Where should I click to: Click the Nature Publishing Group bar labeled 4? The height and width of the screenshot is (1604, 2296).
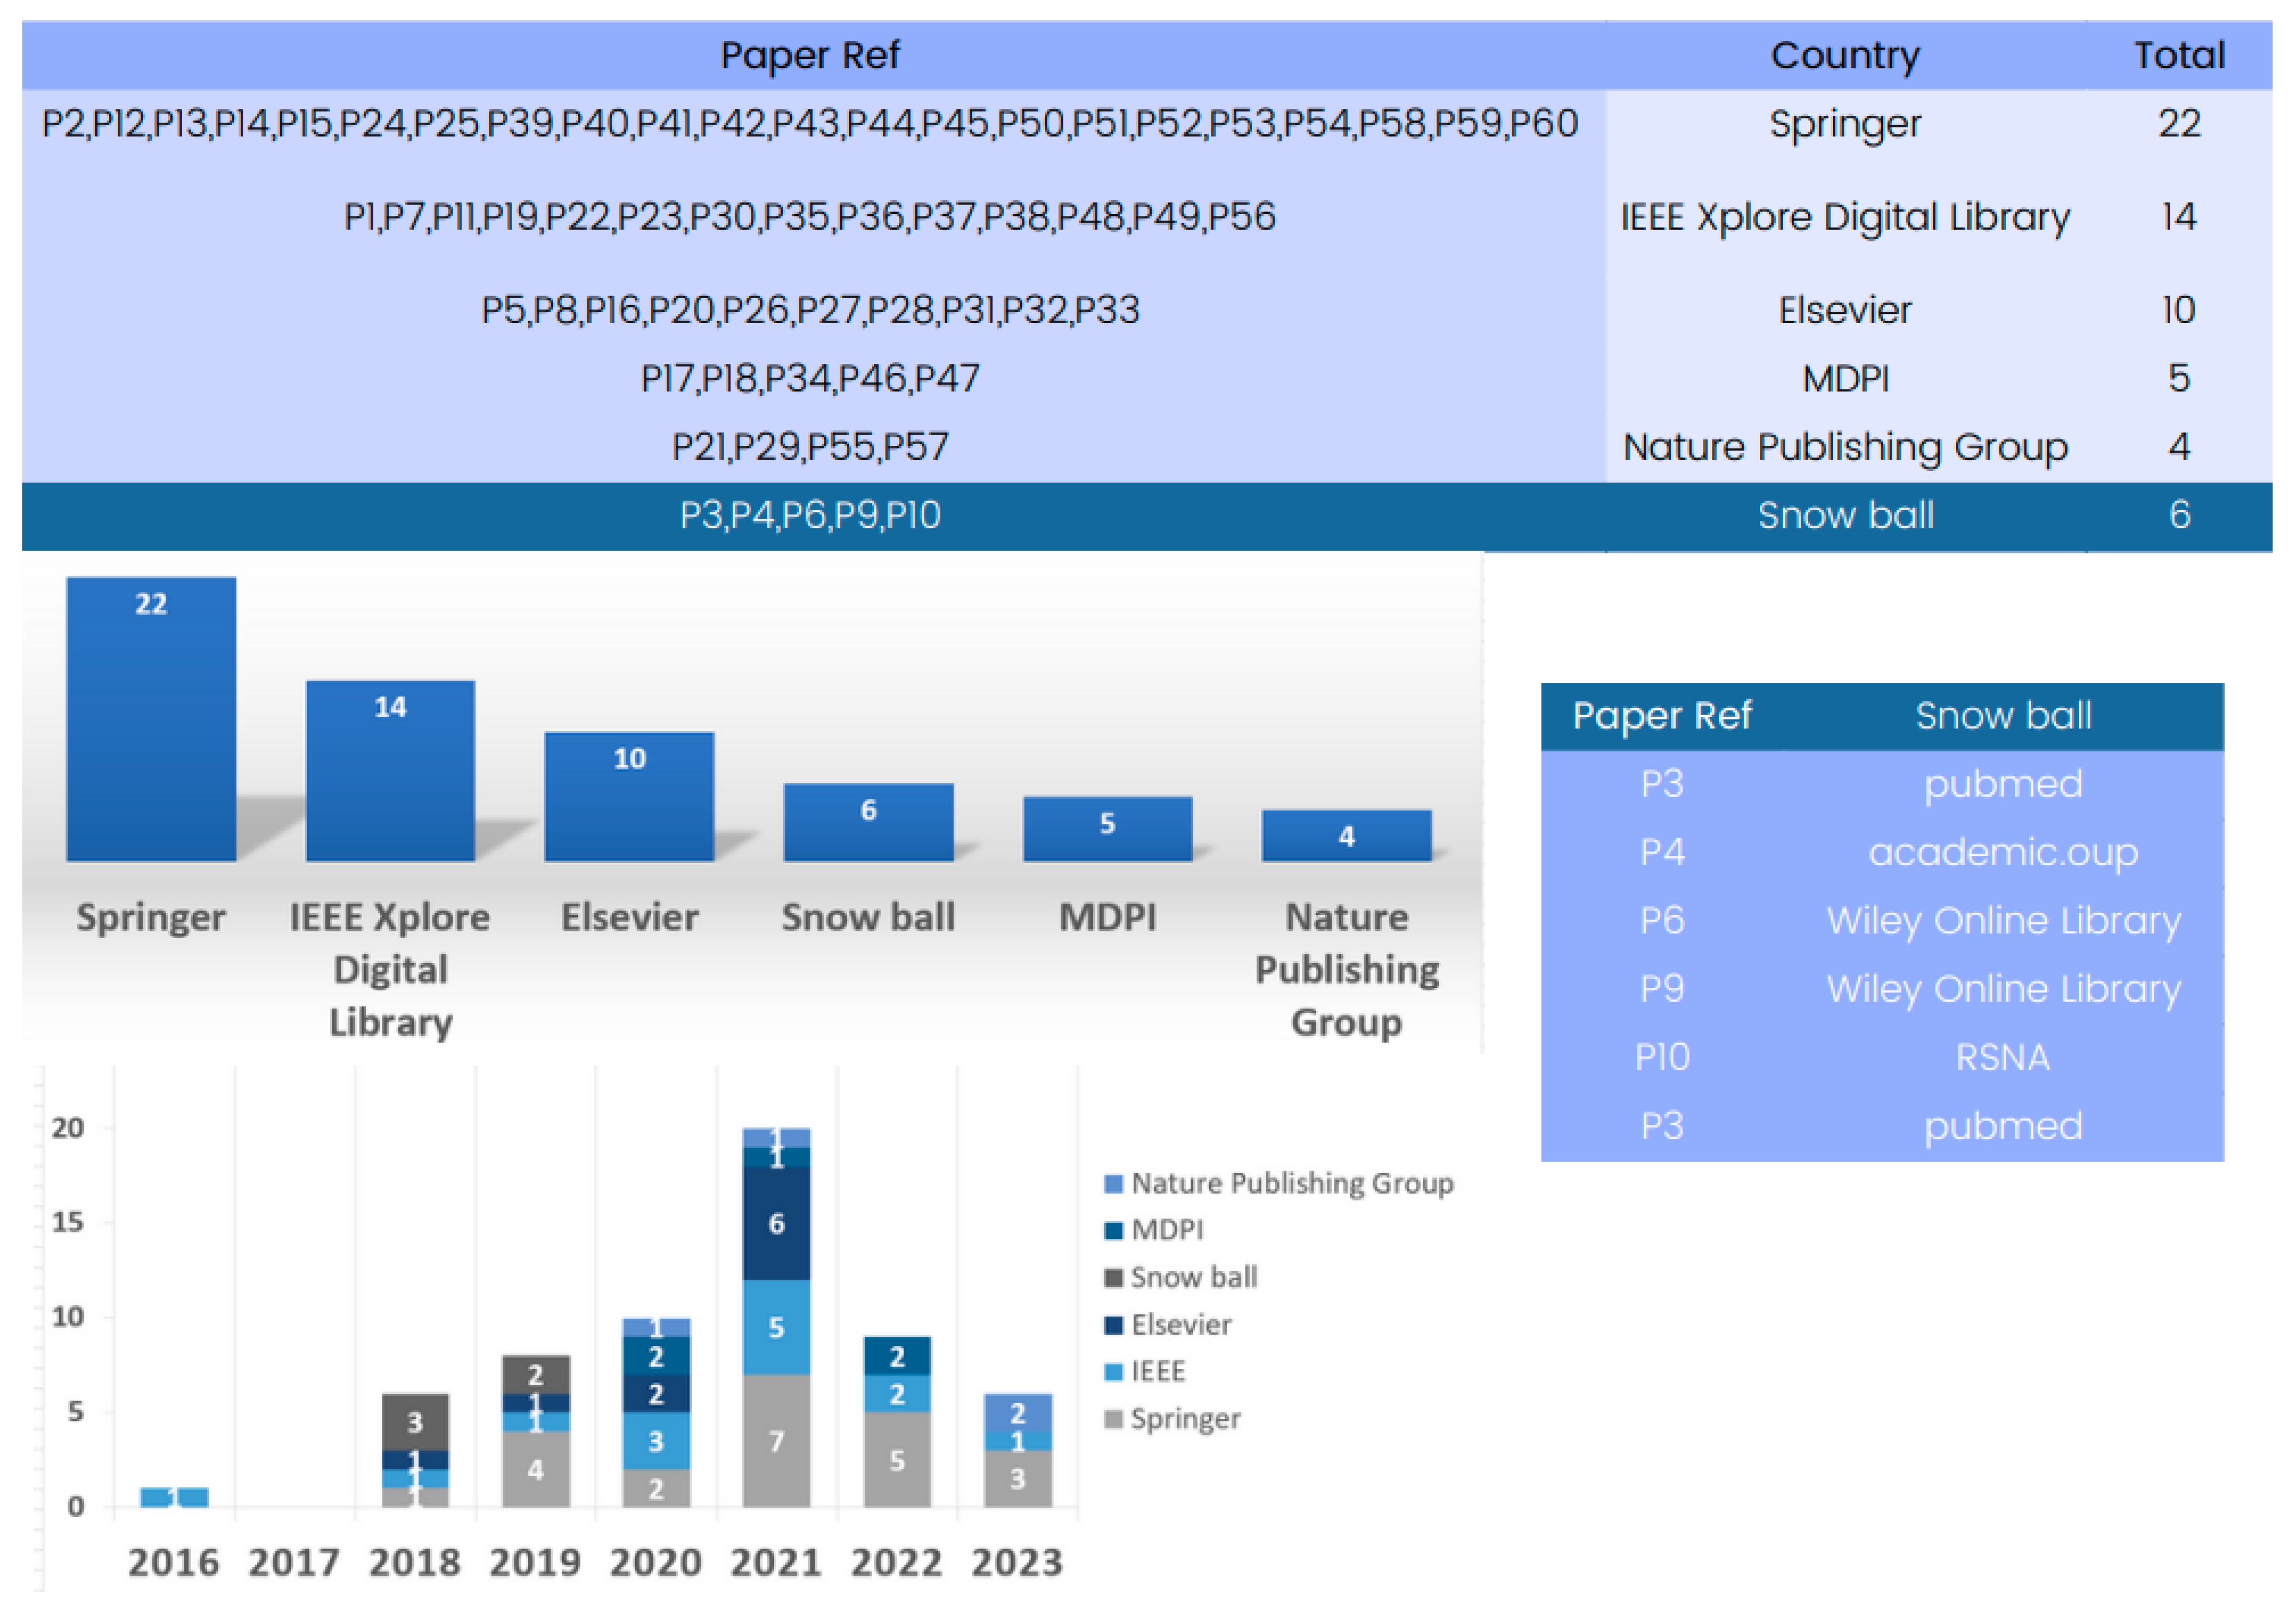coord(1346,836)
